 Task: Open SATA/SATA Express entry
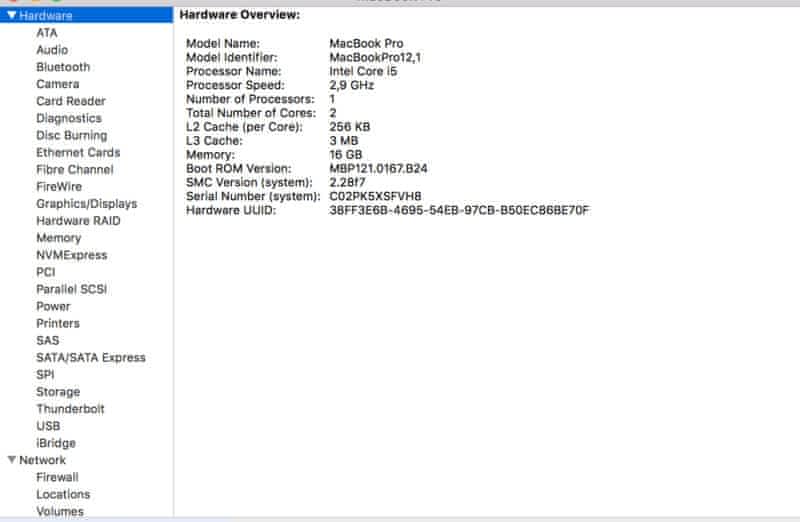(91, 358)
